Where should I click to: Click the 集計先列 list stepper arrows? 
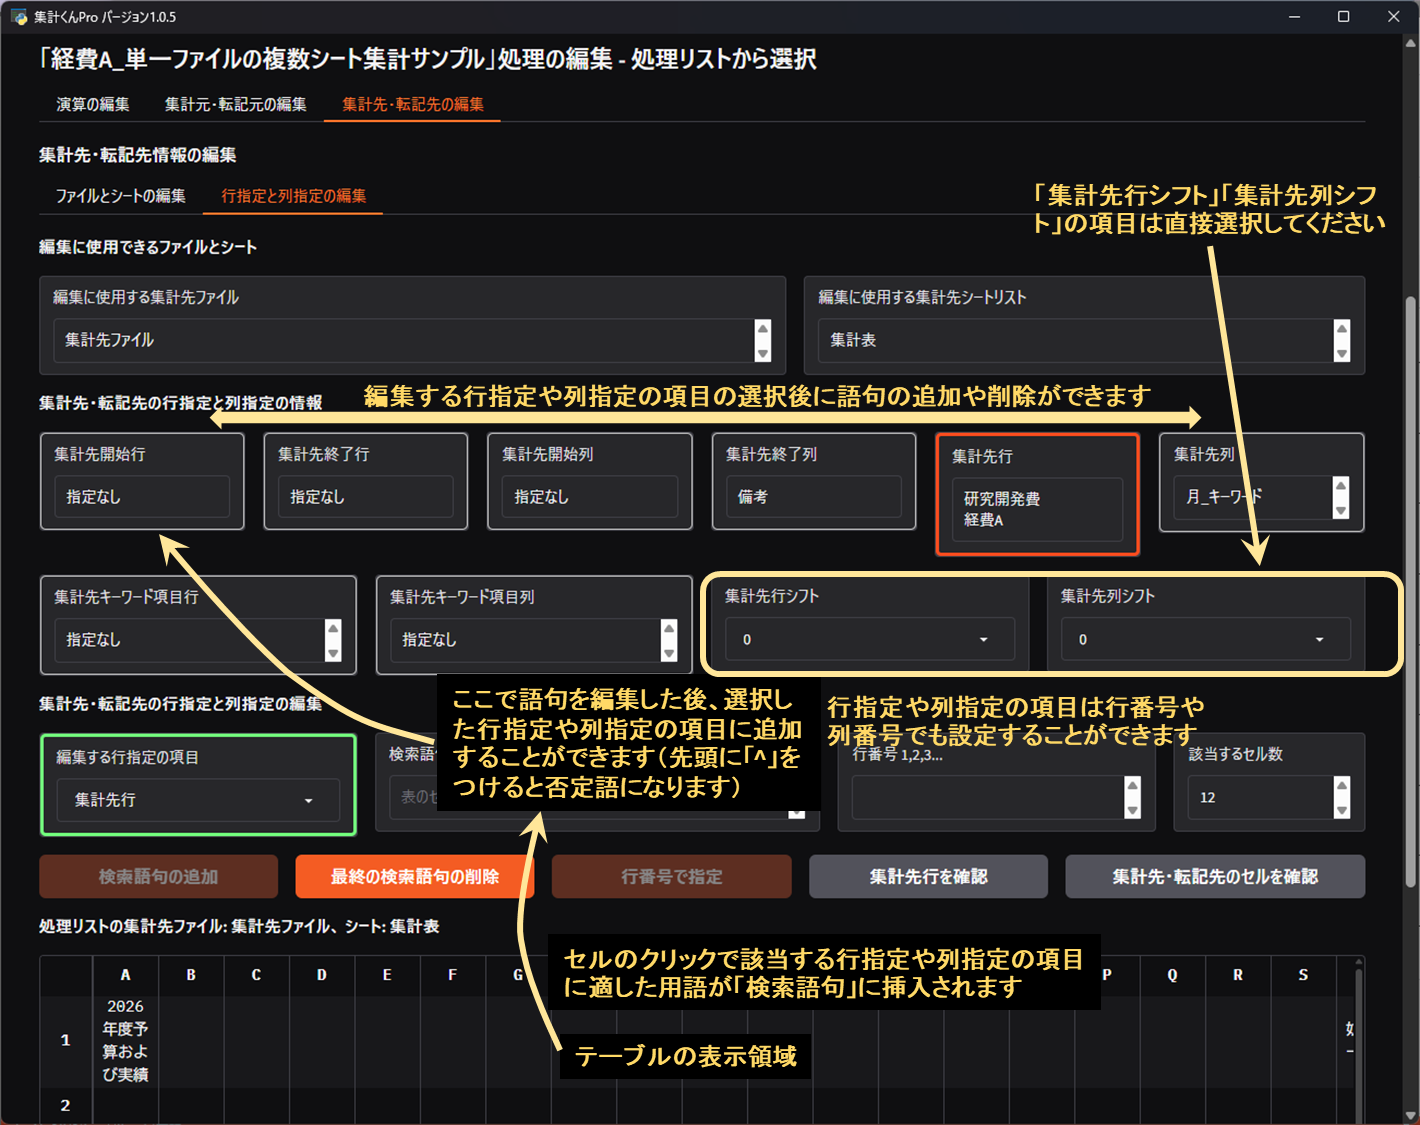(1341, 498)
